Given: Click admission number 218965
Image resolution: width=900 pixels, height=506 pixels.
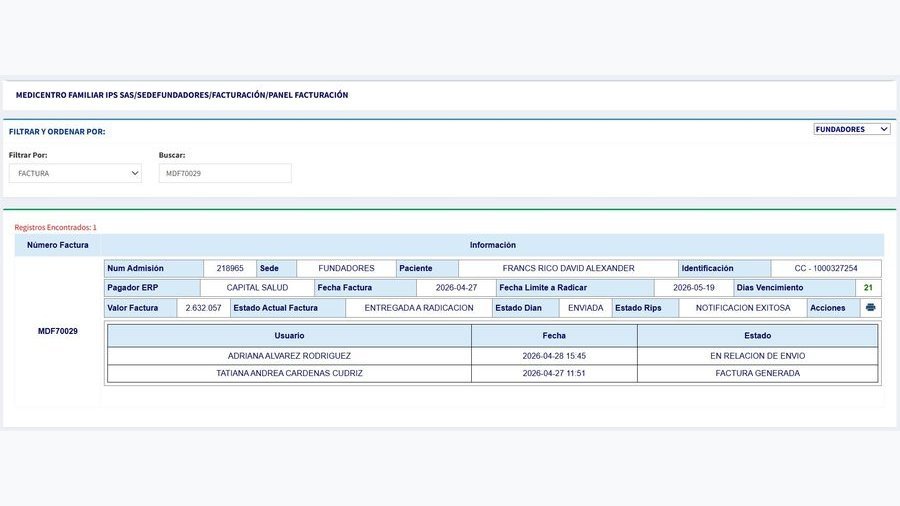Looking at the screenshot, I should point(230,268).
